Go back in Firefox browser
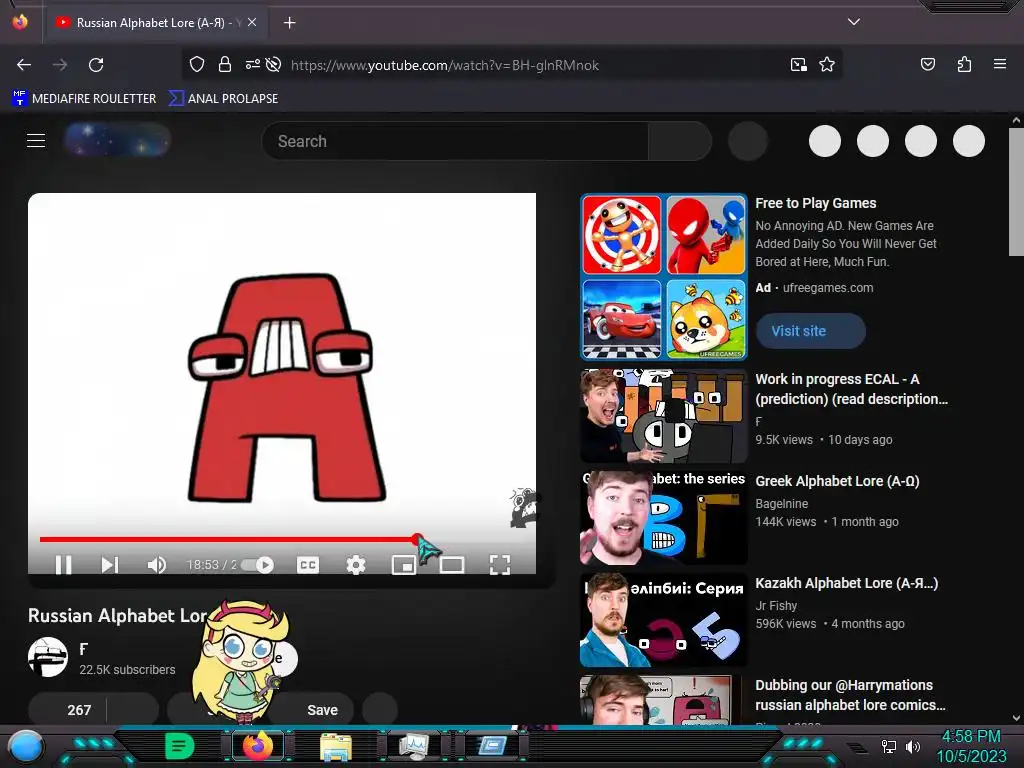1024x768 pixels. (24, 65)
